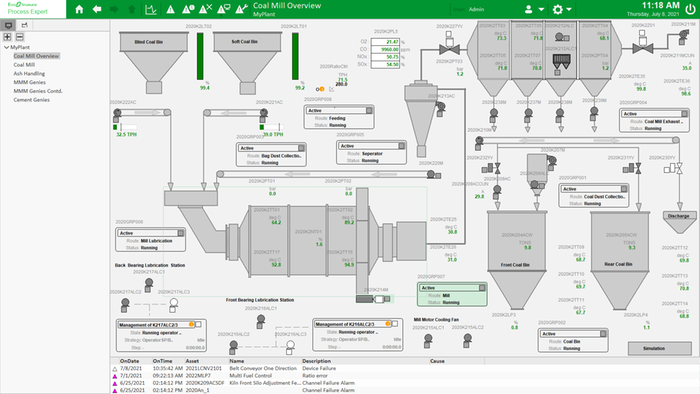Collapse the MyPlant tree node
This screenshot has width=700, height=394.
tap(6, 47)
